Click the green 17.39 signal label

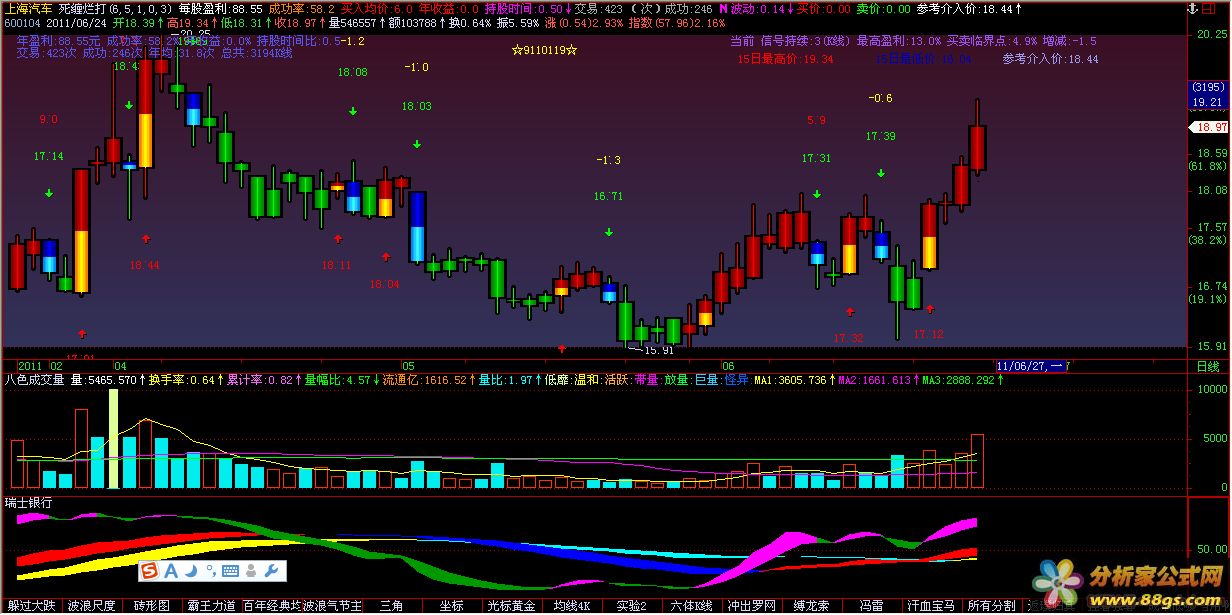880,136
